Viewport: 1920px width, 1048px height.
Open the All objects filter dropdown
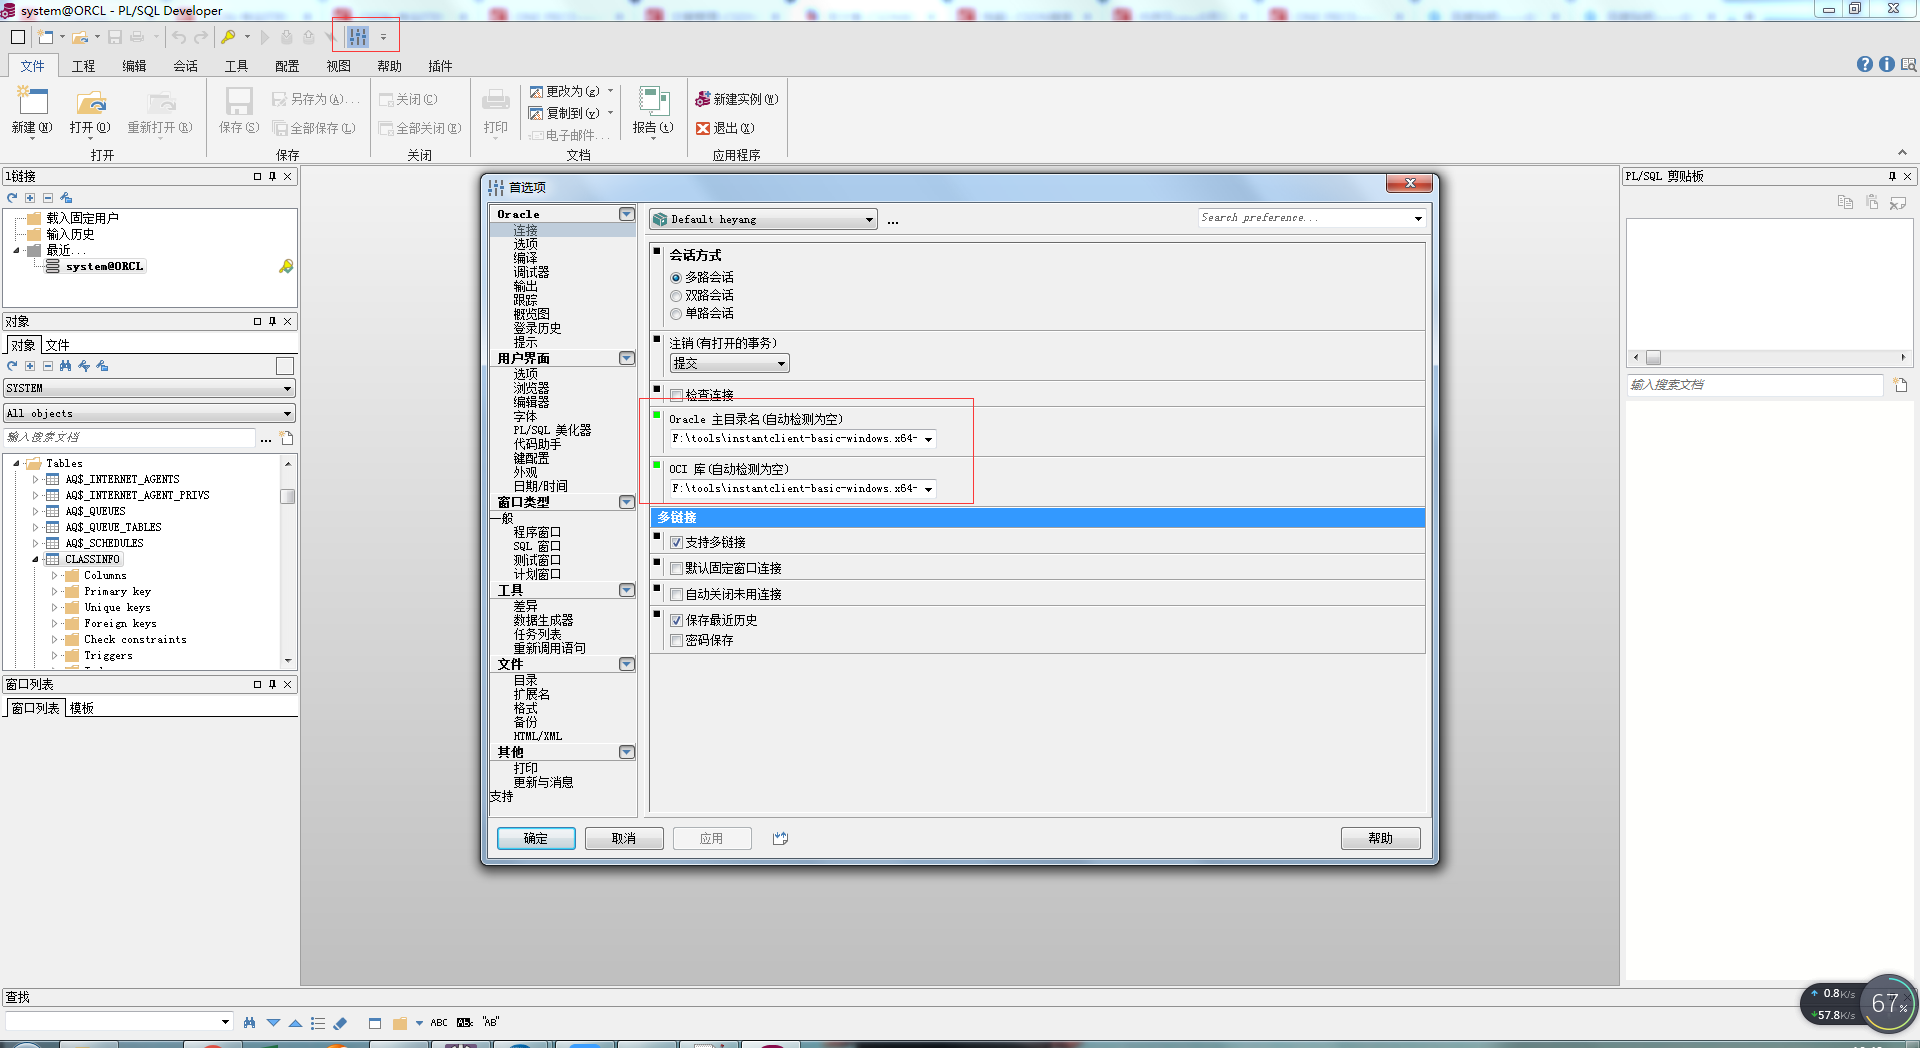pos(149,413)
